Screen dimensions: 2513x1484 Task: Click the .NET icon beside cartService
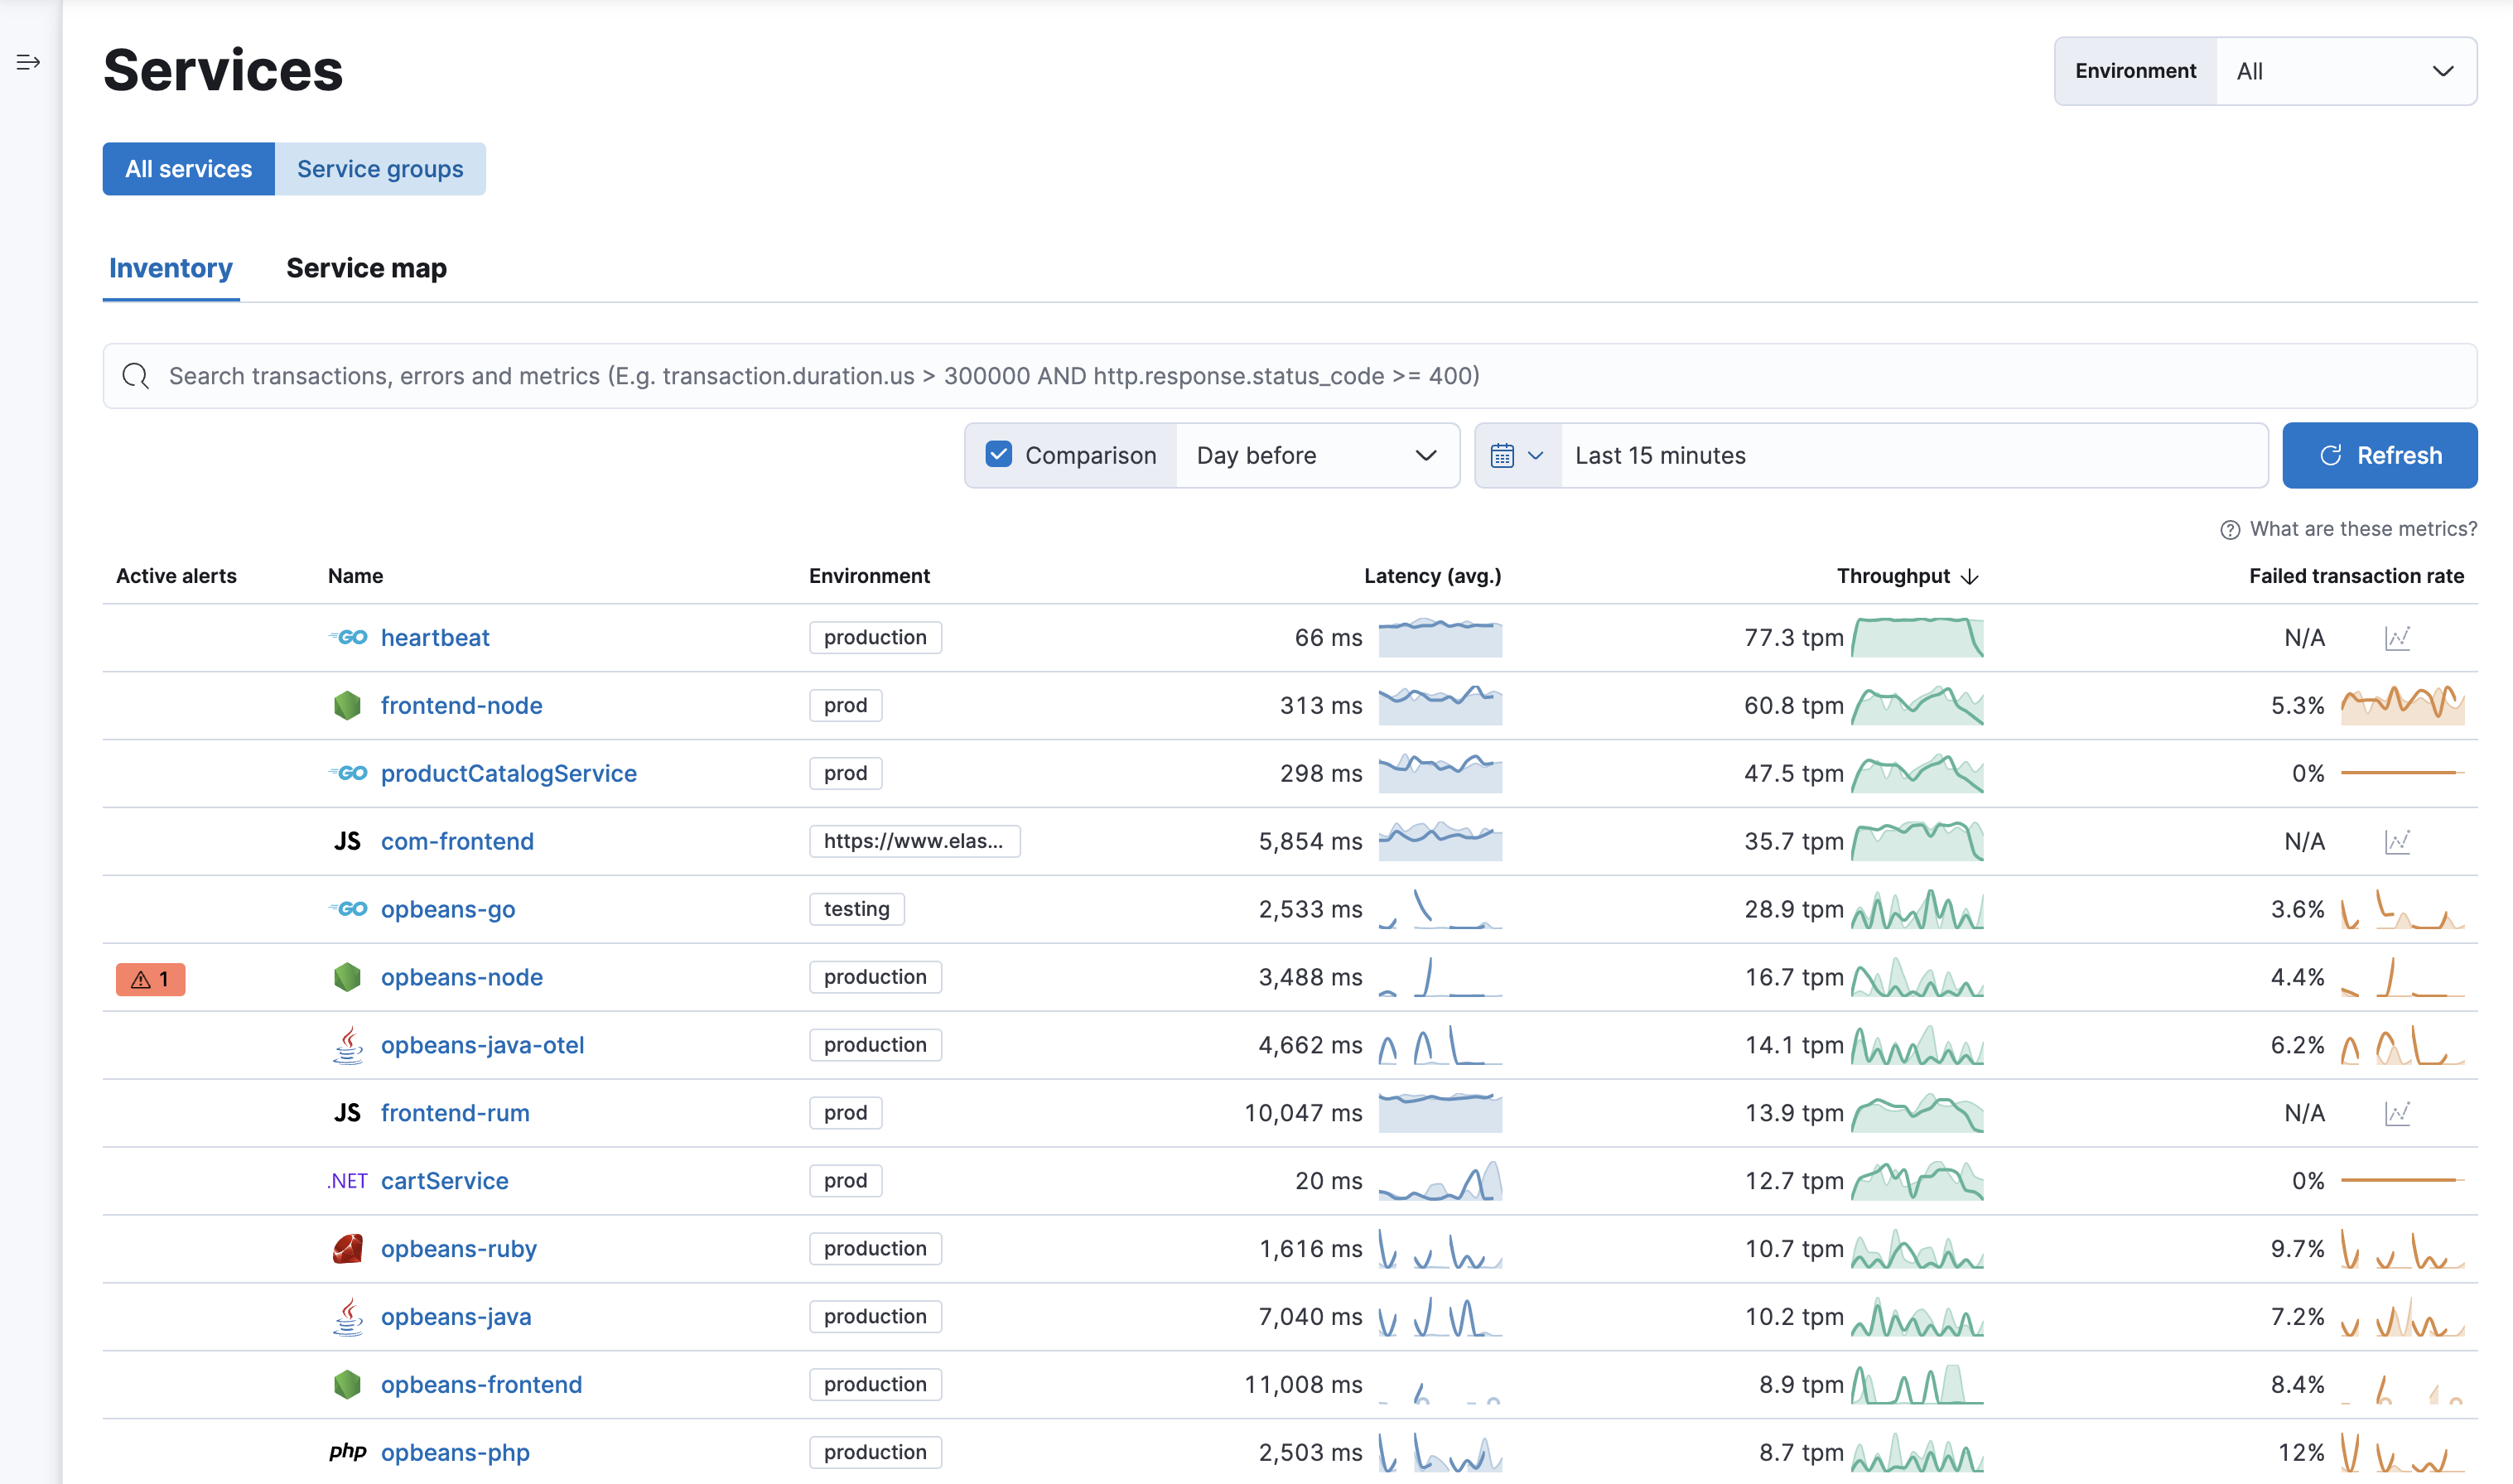click(346, 1180)
